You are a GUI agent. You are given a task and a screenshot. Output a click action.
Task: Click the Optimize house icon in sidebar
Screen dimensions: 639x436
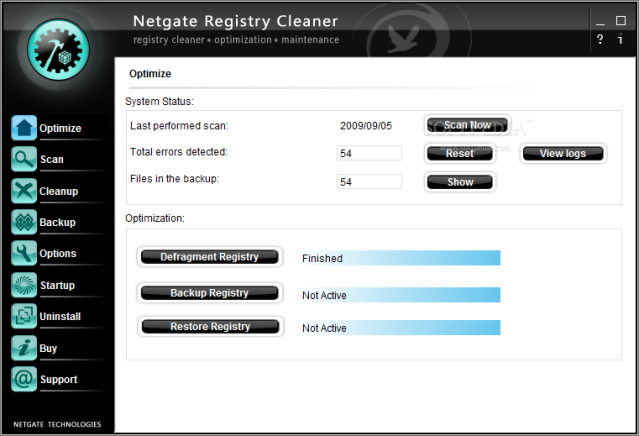point(24,128)
